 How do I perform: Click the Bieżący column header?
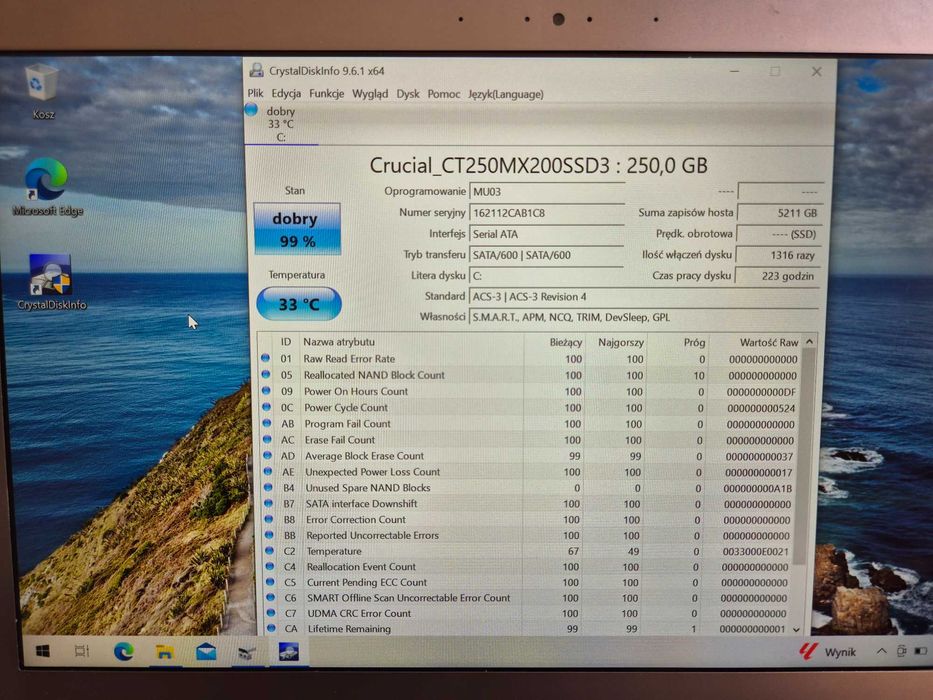[565, 342]
